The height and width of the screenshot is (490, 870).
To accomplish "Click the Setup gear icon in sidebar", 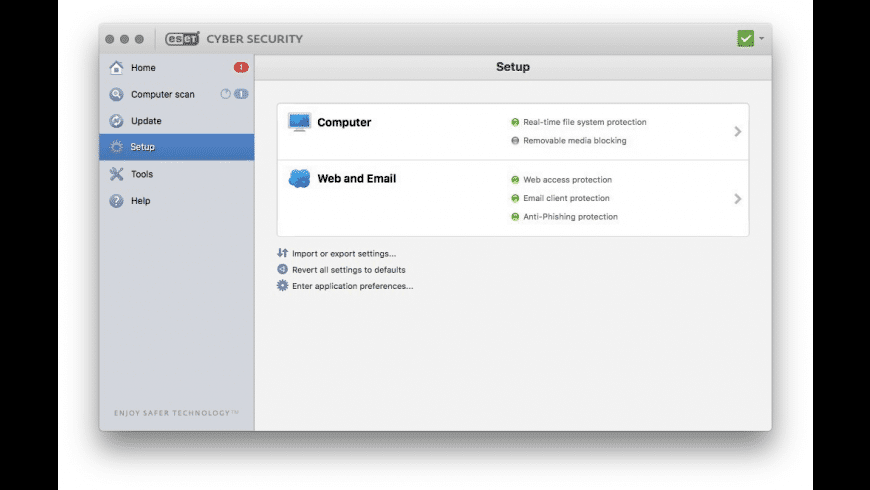I will (116, 147).
